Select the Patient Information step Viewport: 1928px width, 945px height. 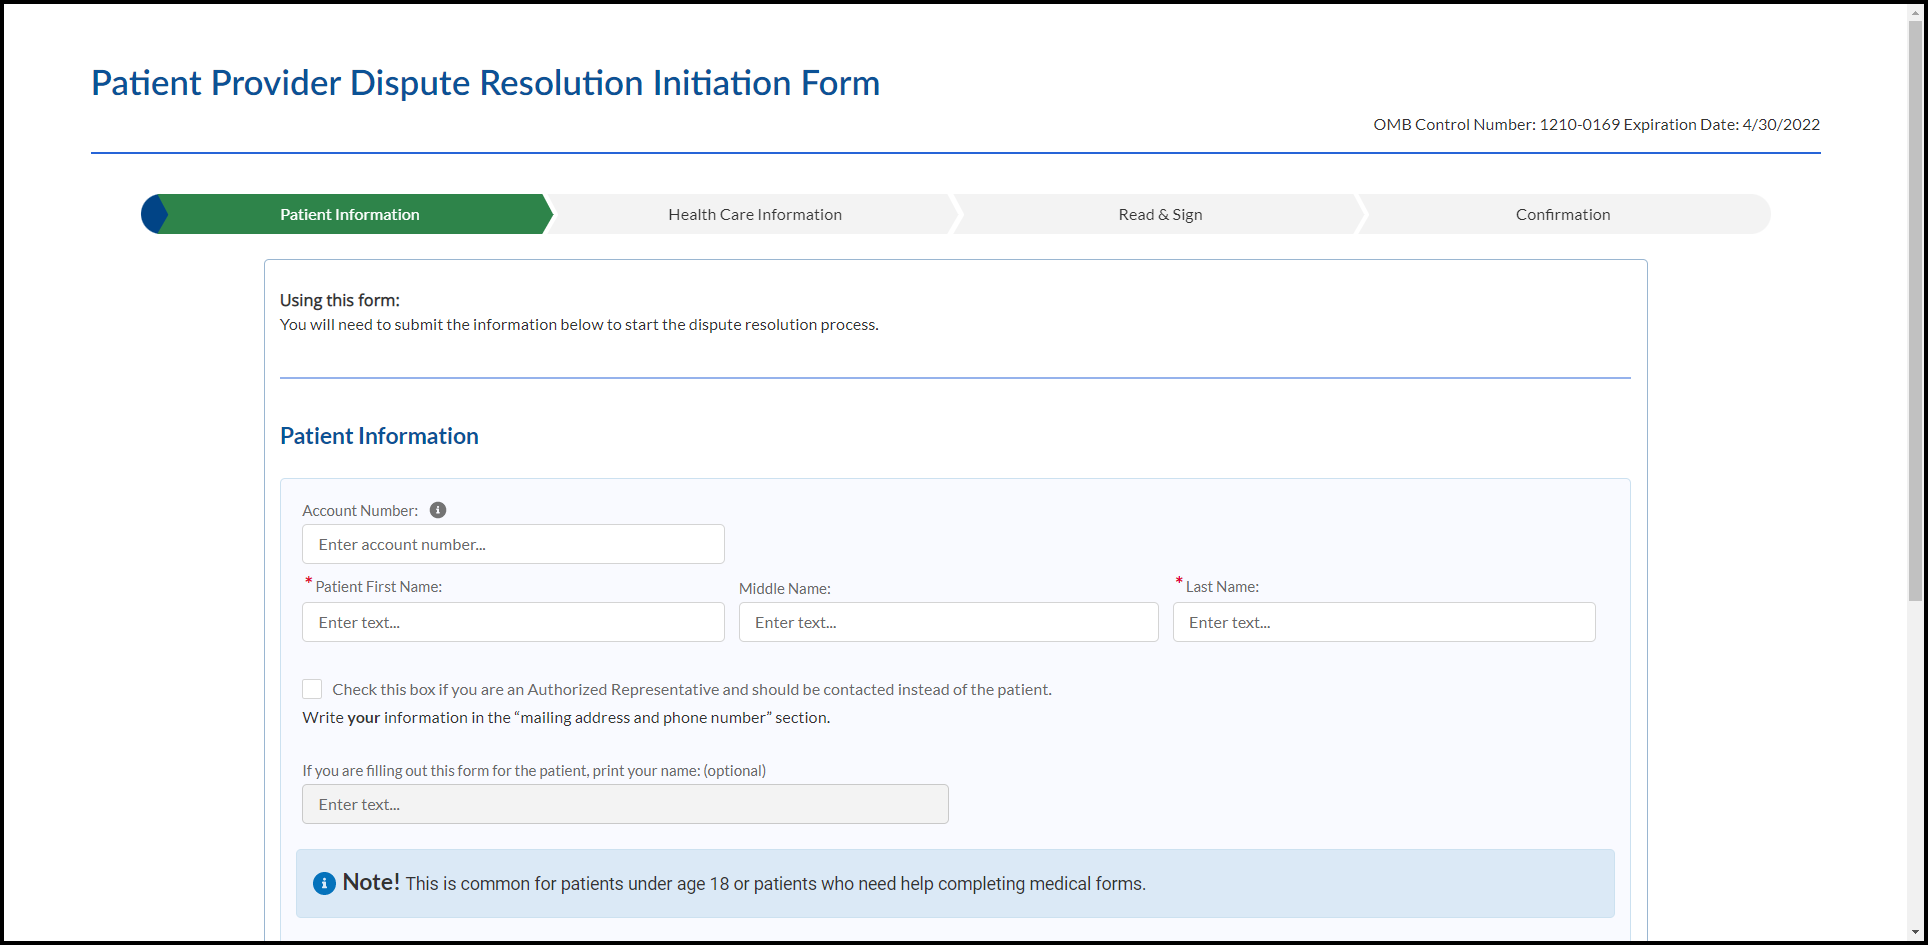click(x=350, y=214)
